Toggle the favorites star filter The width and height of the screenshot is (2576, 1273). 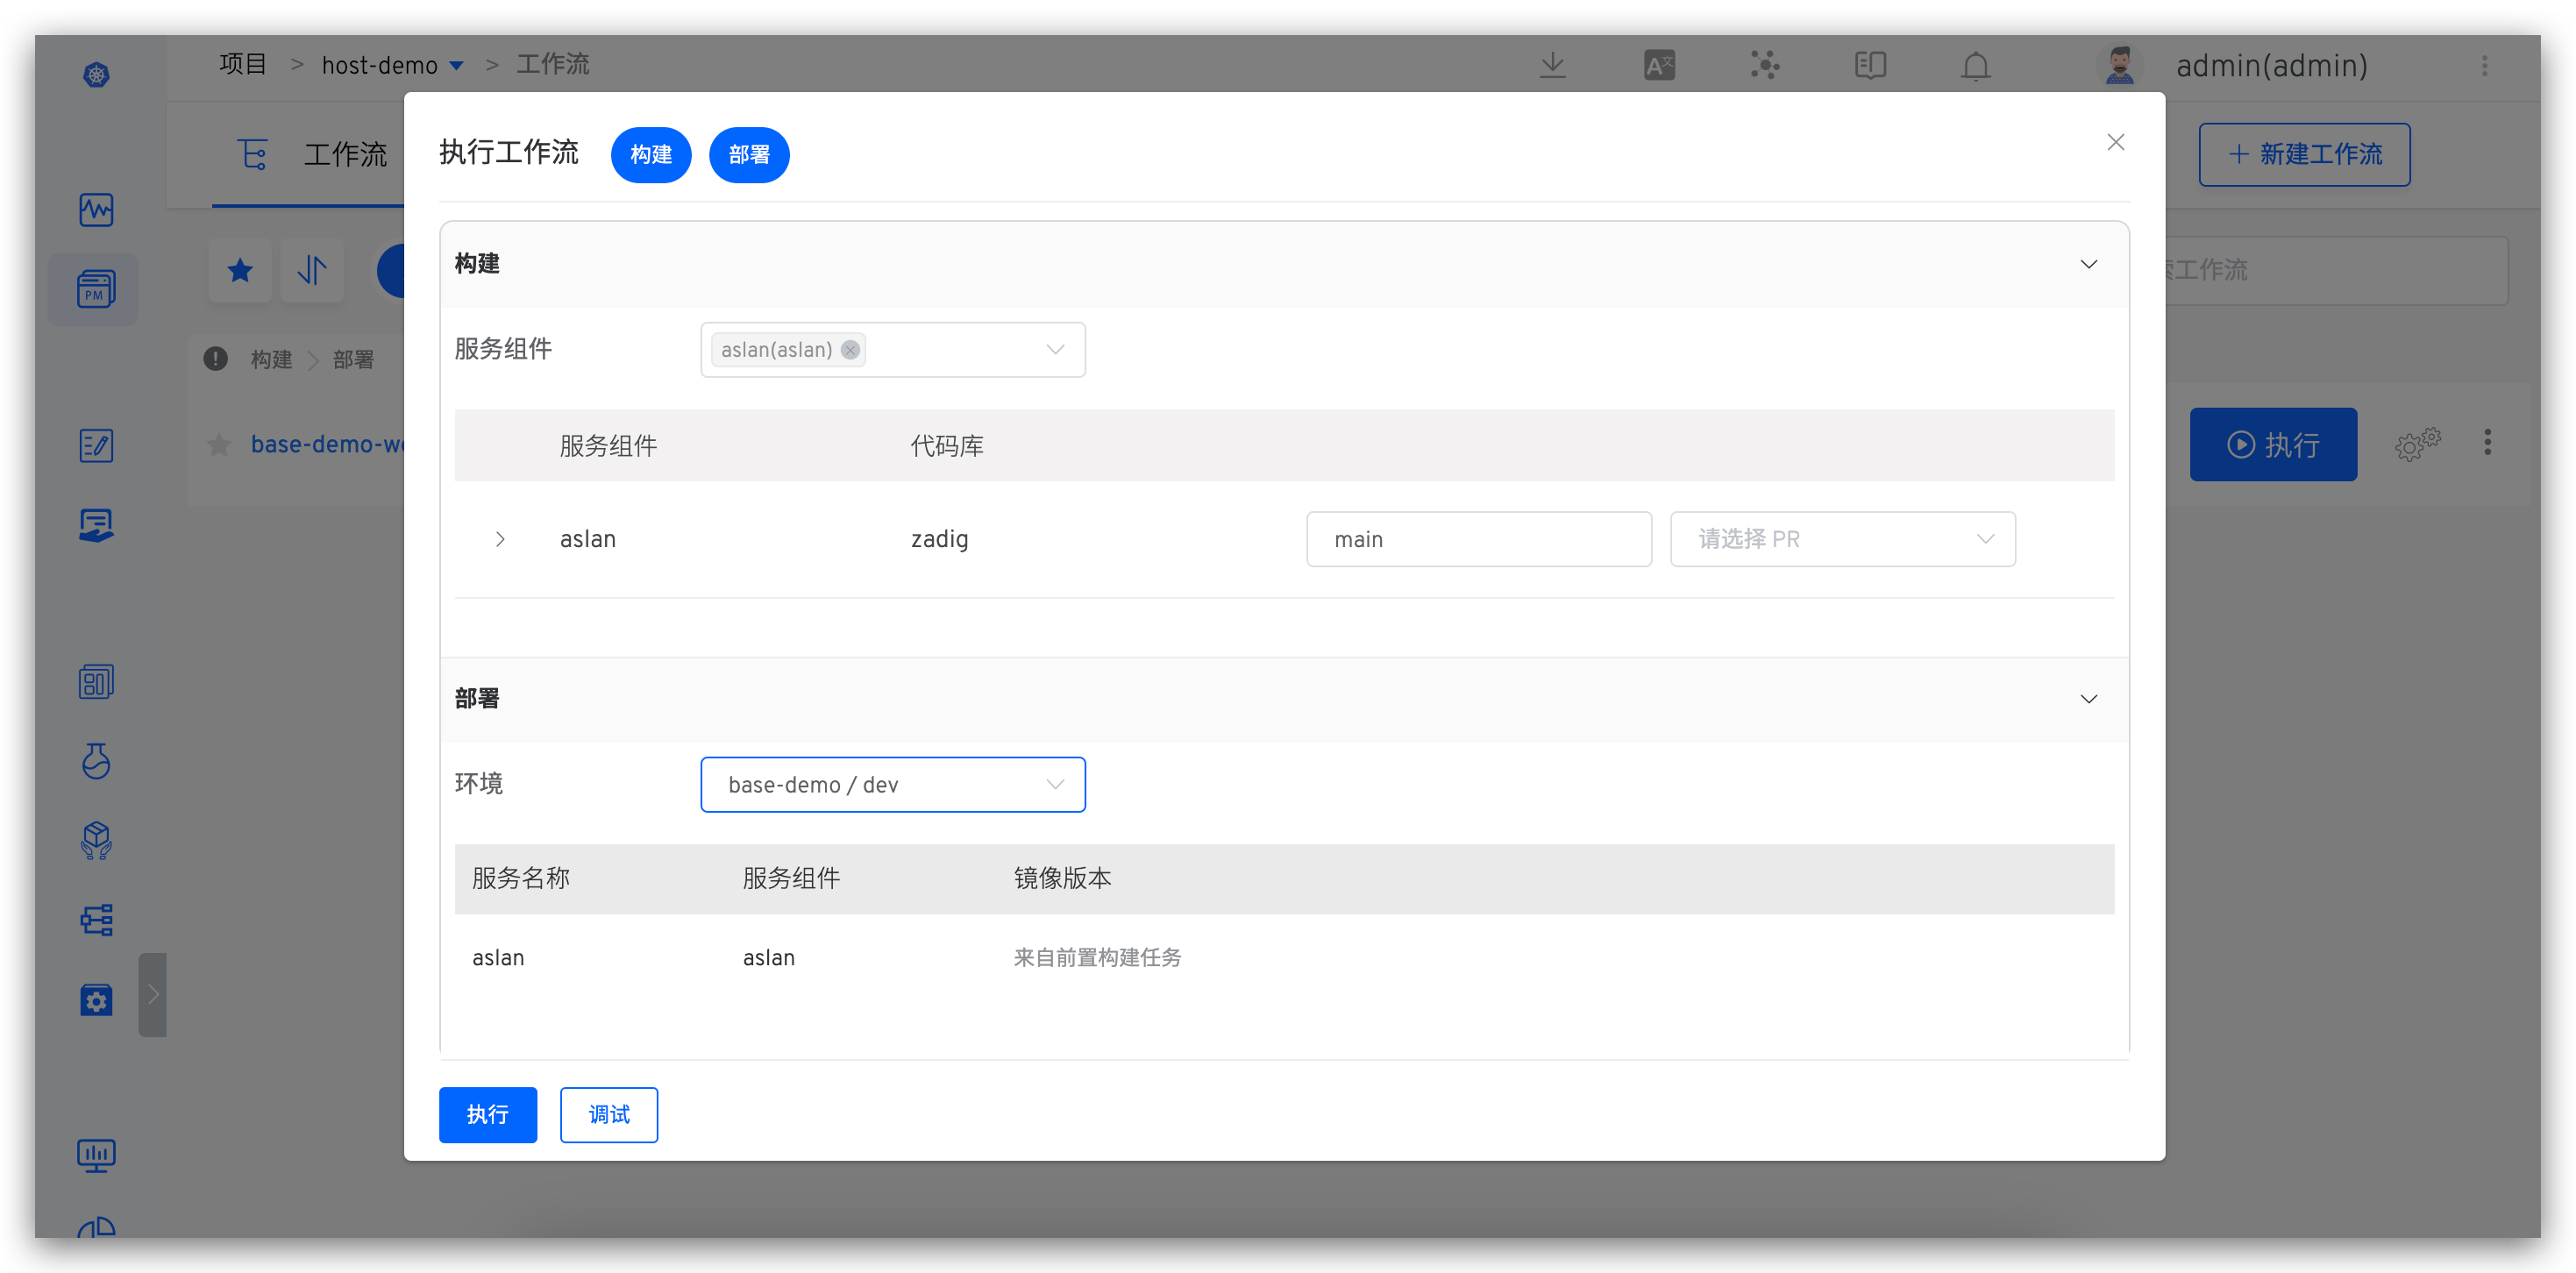pyautogui.click(x=240, y=270)
